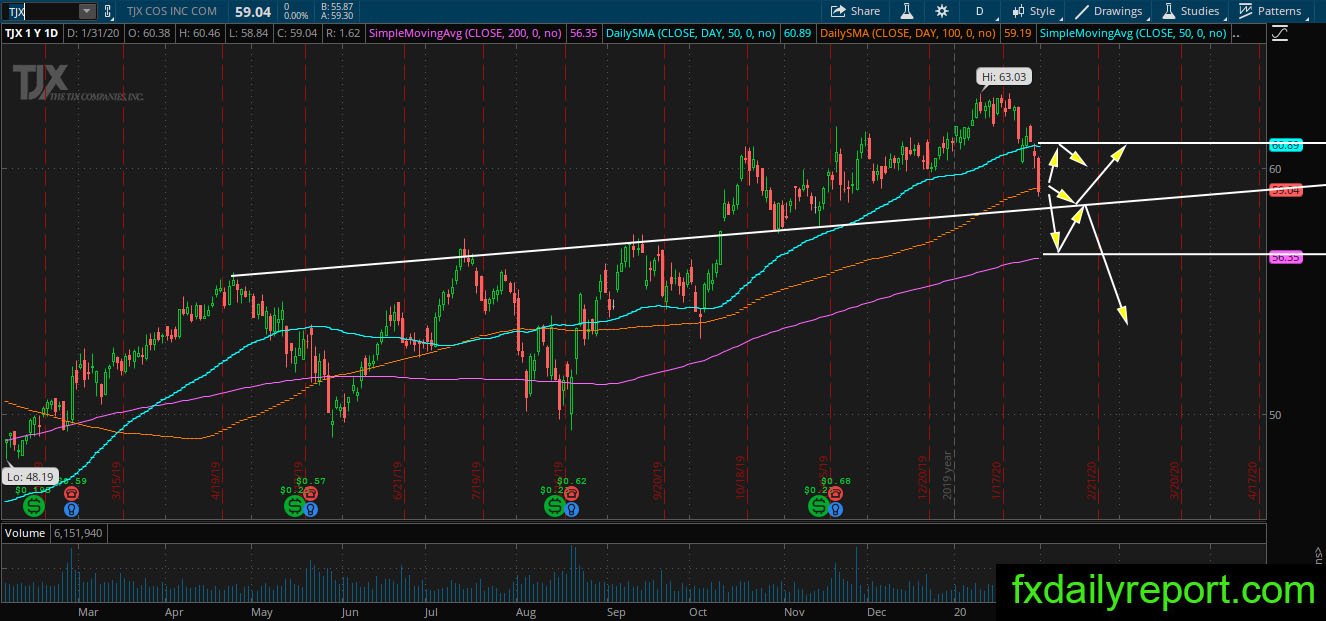Viewport: 1326px width, 621px height.
Task: Click red earnings phone icon showing $0.57
Action: click(x=310, y=494)
